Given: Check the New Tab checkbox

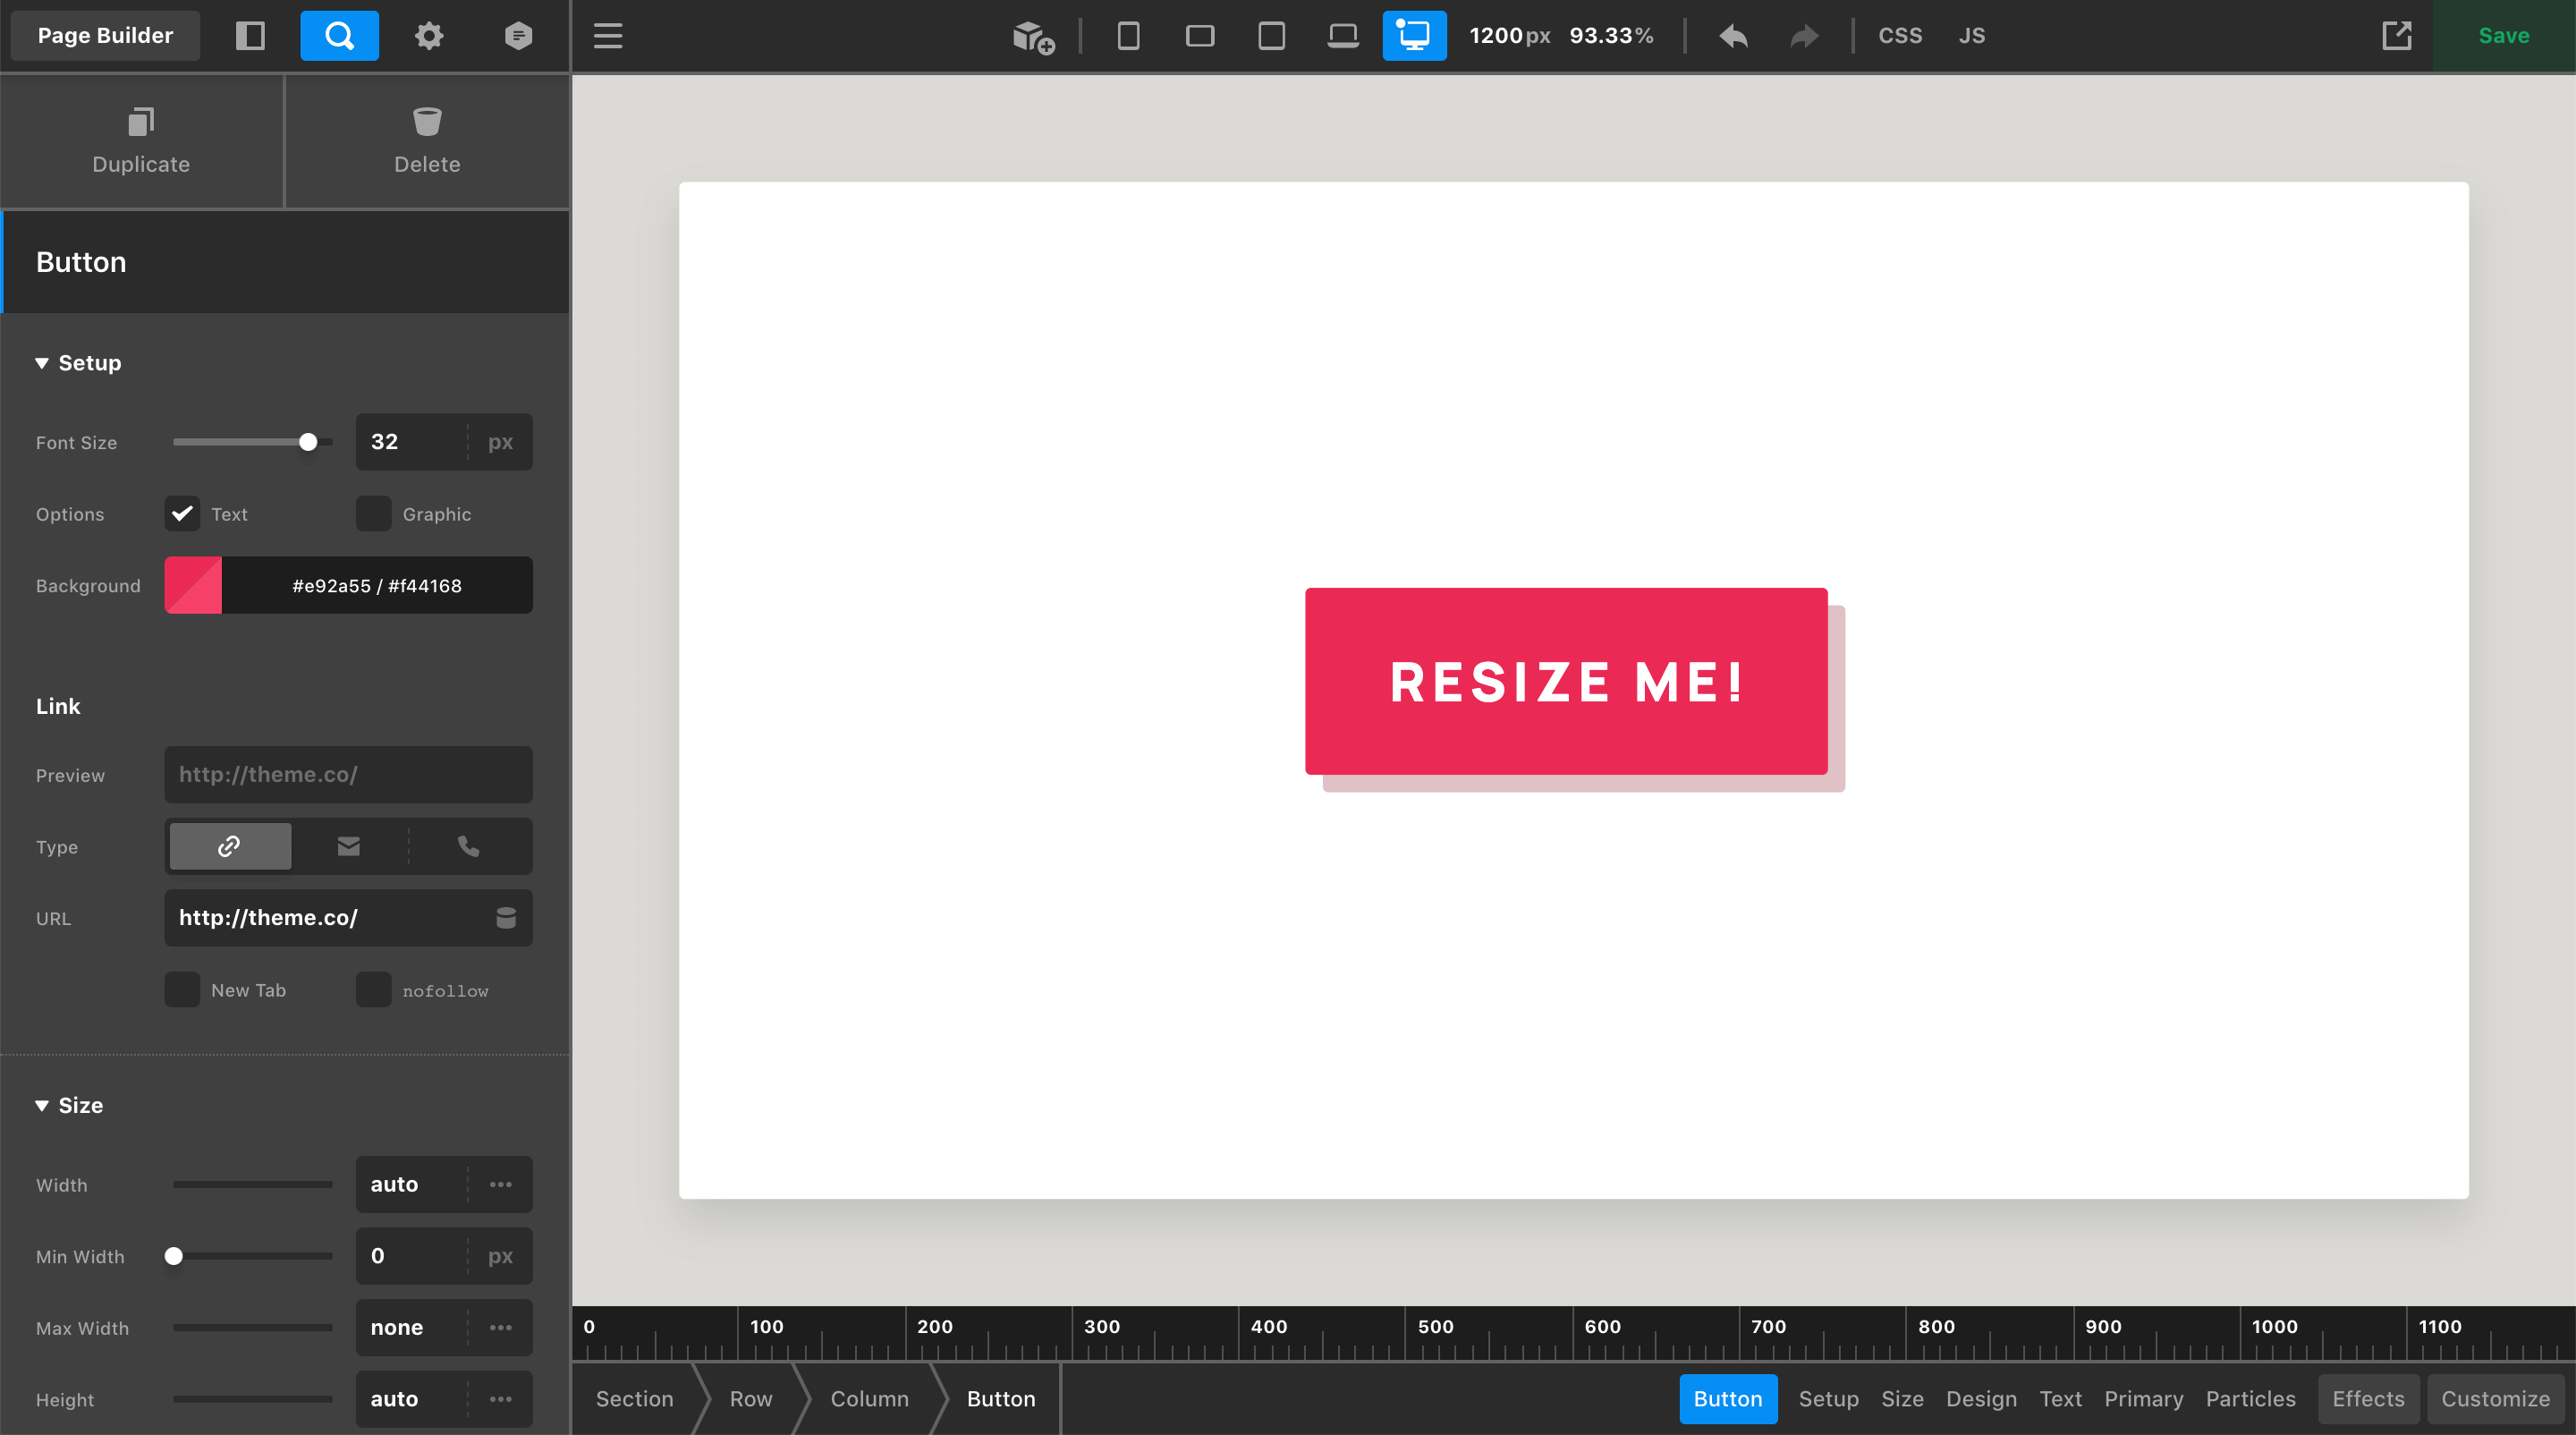Looking at the screenshot, I should pyautogui.click(x=182, y=990).
